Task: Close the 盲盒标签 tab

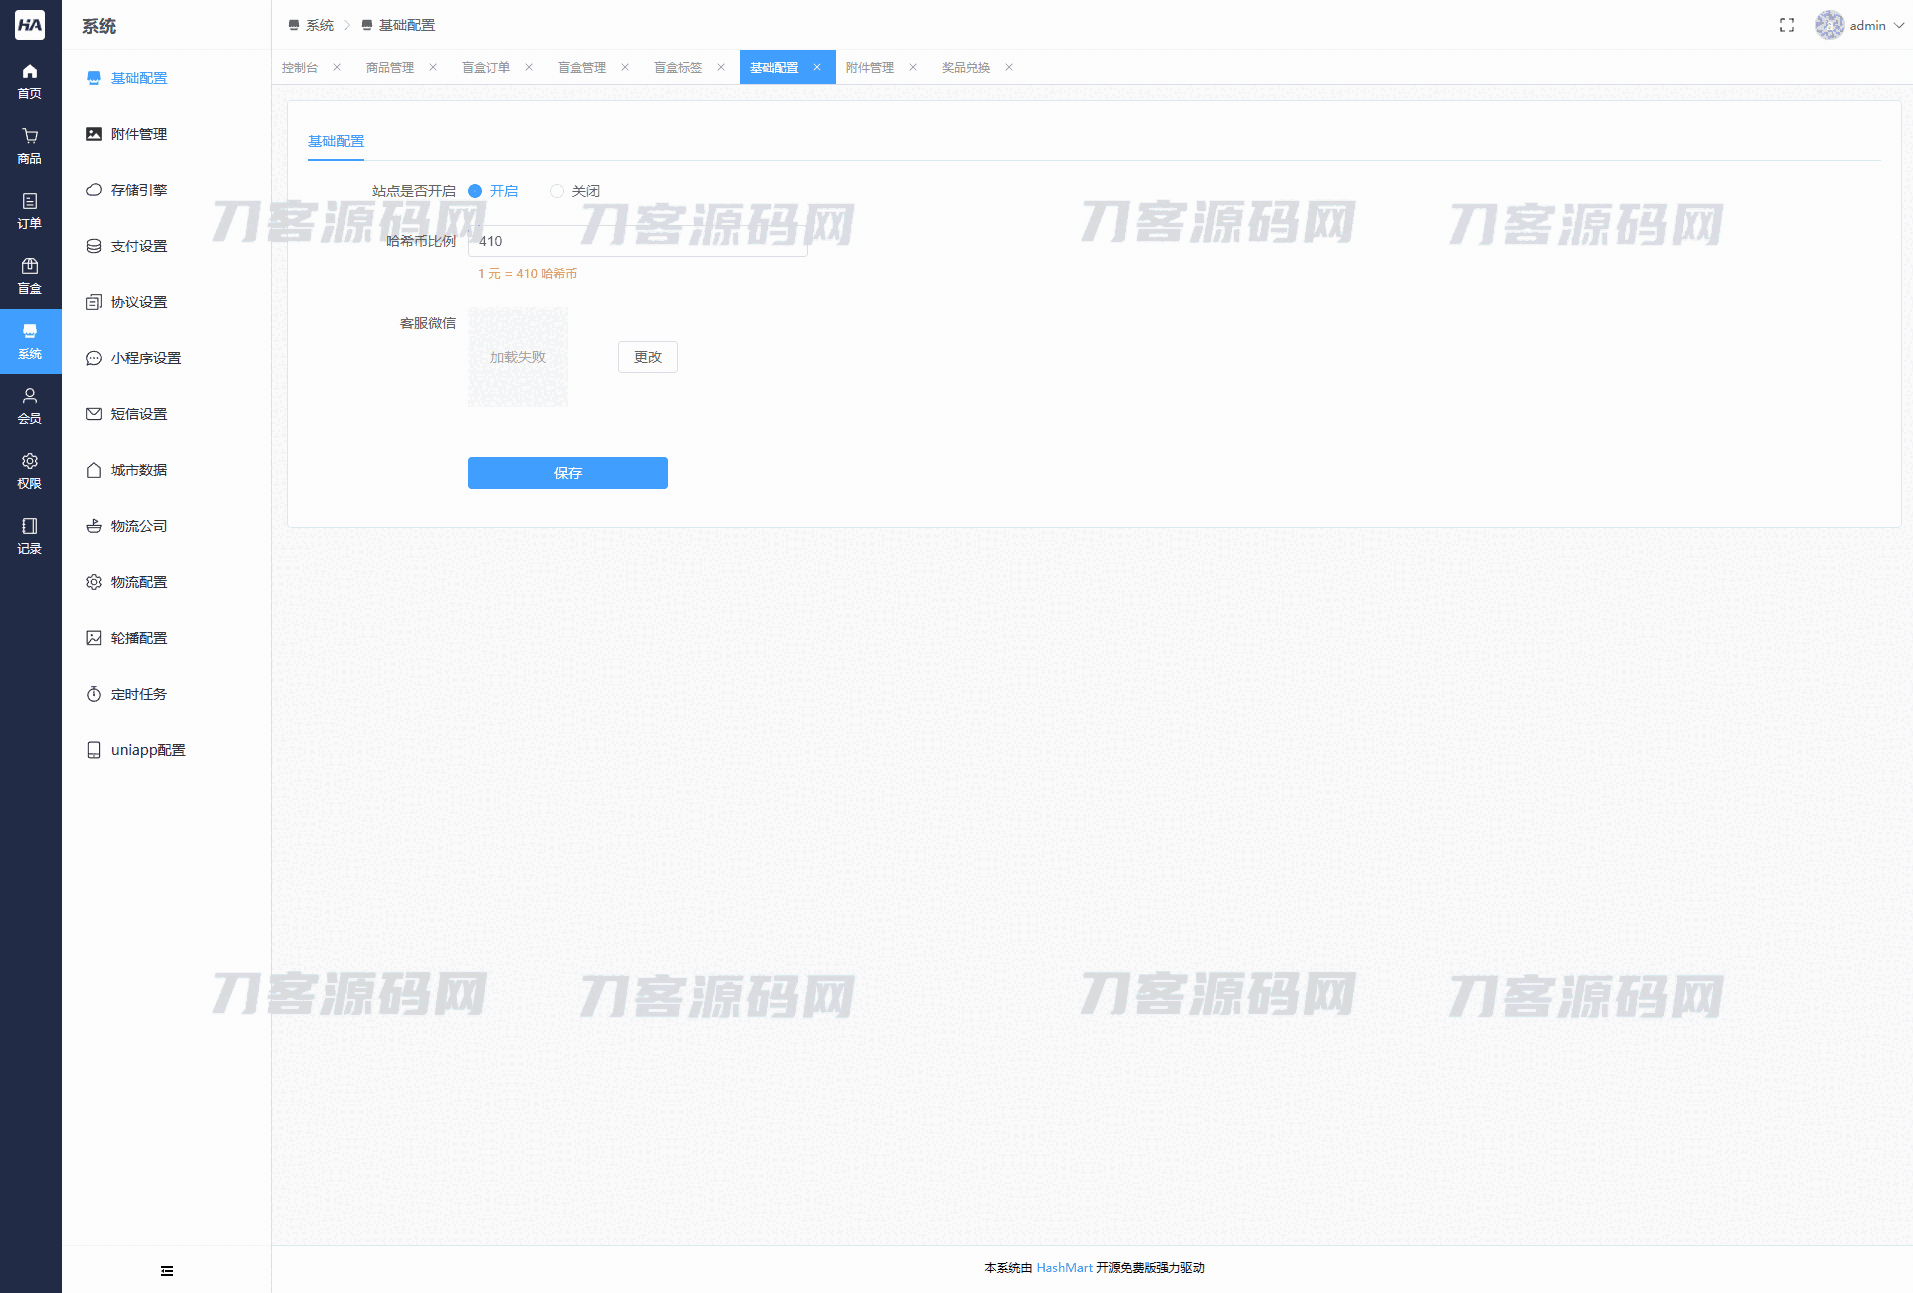Action: pyautogui.click(x=721, y=68)
